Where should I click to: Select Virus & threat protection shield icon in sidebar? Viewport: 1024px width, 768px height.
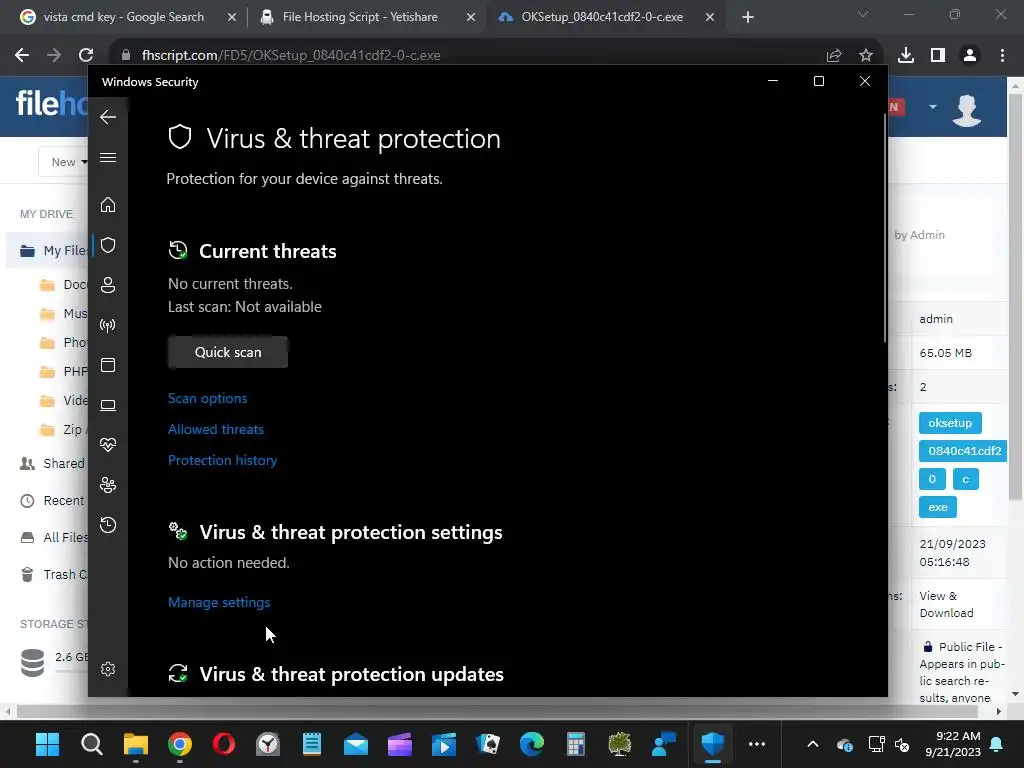click(108, 245)
